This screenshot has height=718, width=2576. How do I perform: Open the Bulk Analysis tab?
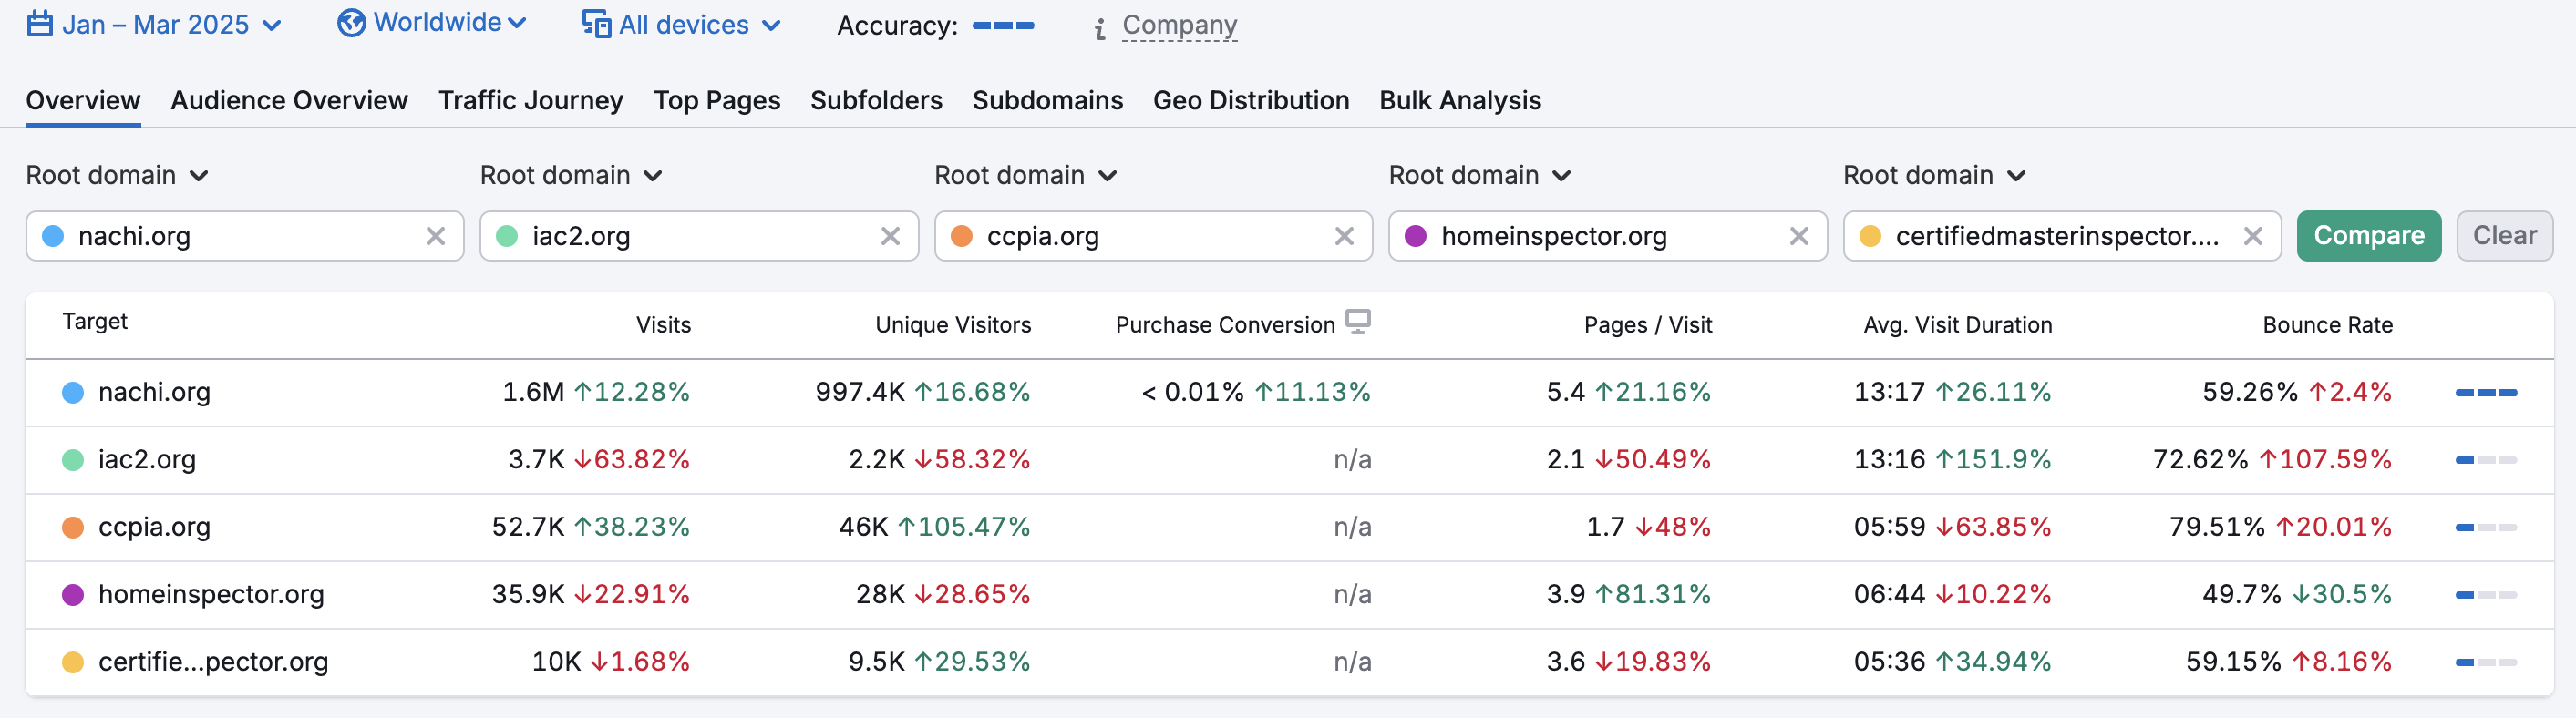click(1460, 101)
